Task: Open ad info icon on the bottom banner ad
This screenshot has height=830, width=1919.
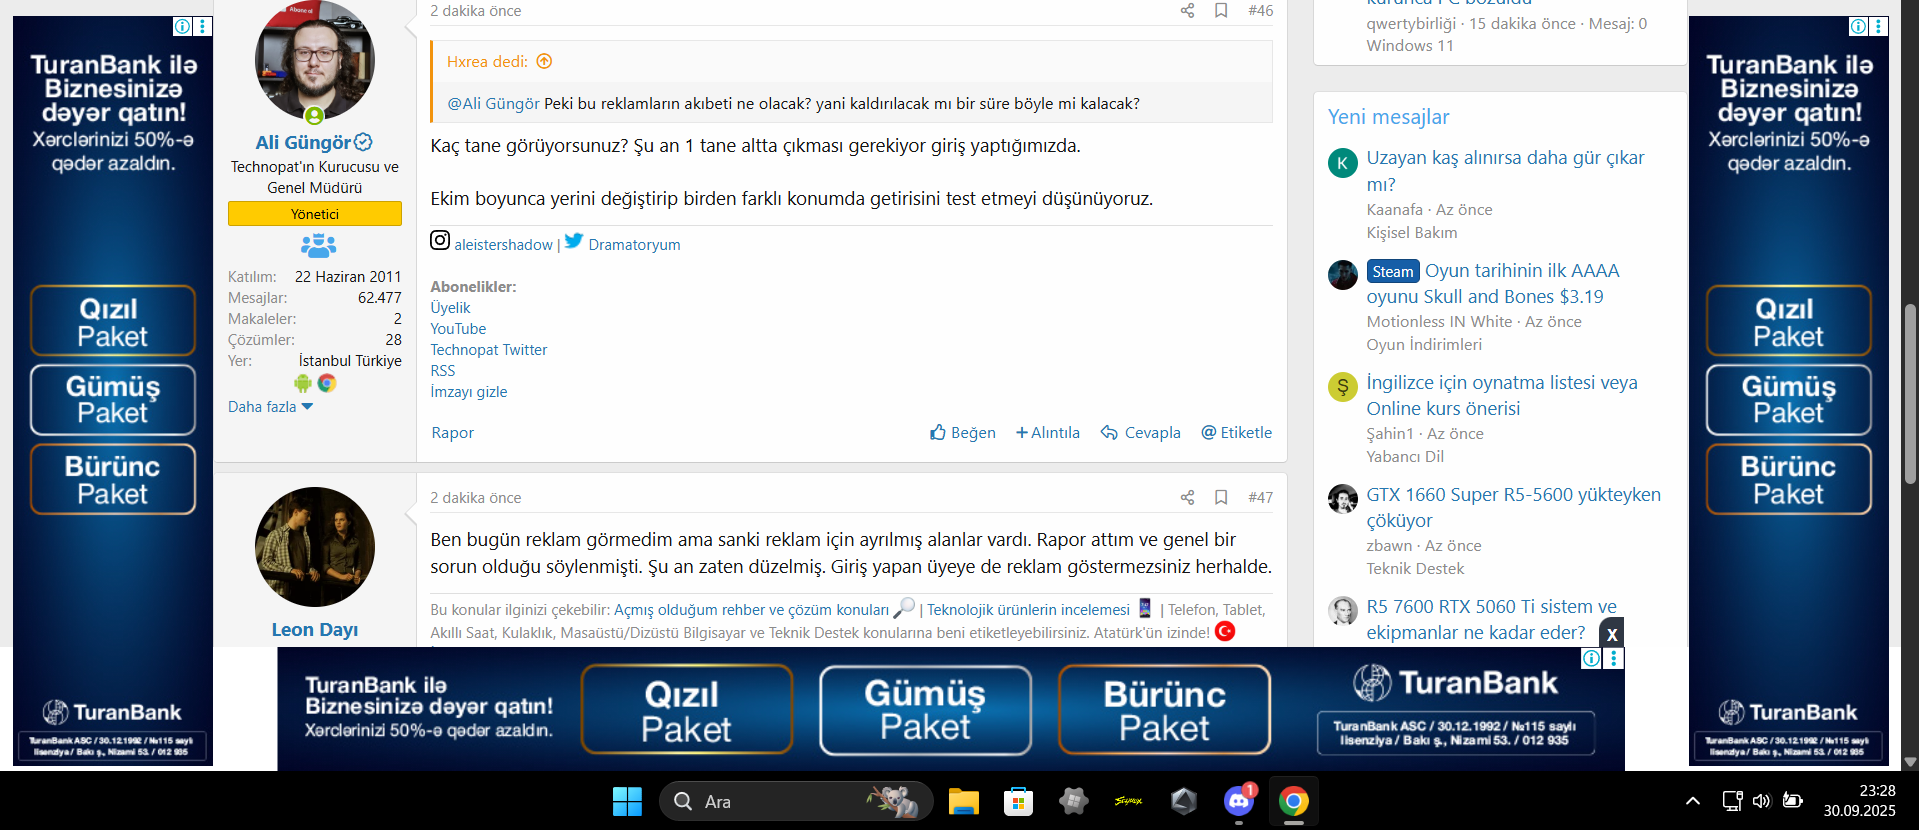Action: coord(1591,658)
